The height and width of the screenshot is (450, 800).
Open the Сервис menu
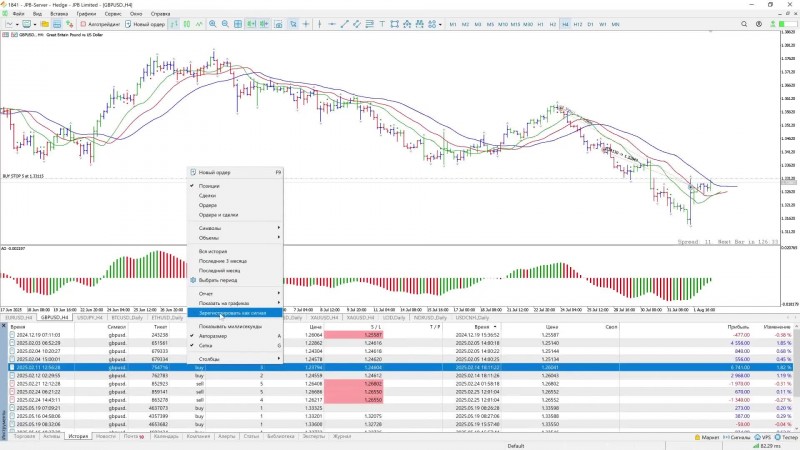pos(113,13)
